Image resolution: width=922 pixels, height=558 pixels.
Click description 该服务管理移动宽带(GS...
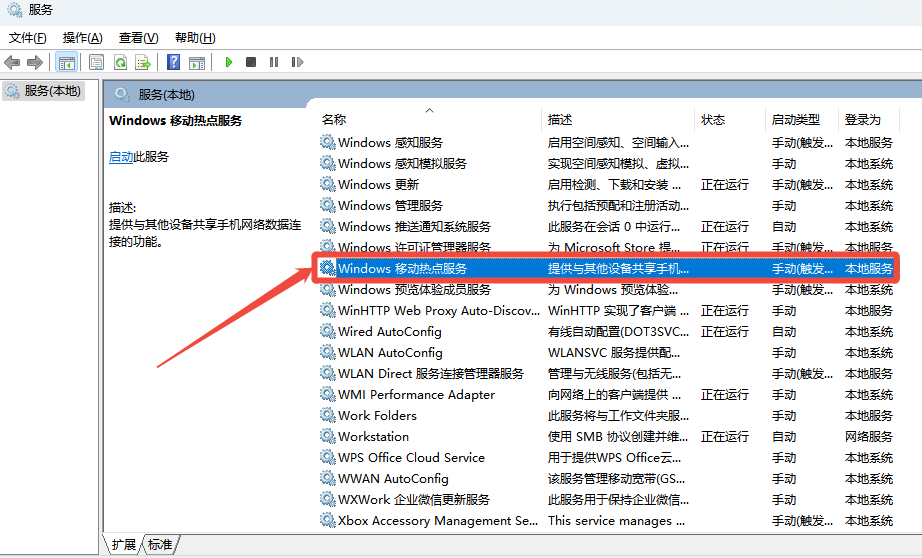click(x=616, y=479)
